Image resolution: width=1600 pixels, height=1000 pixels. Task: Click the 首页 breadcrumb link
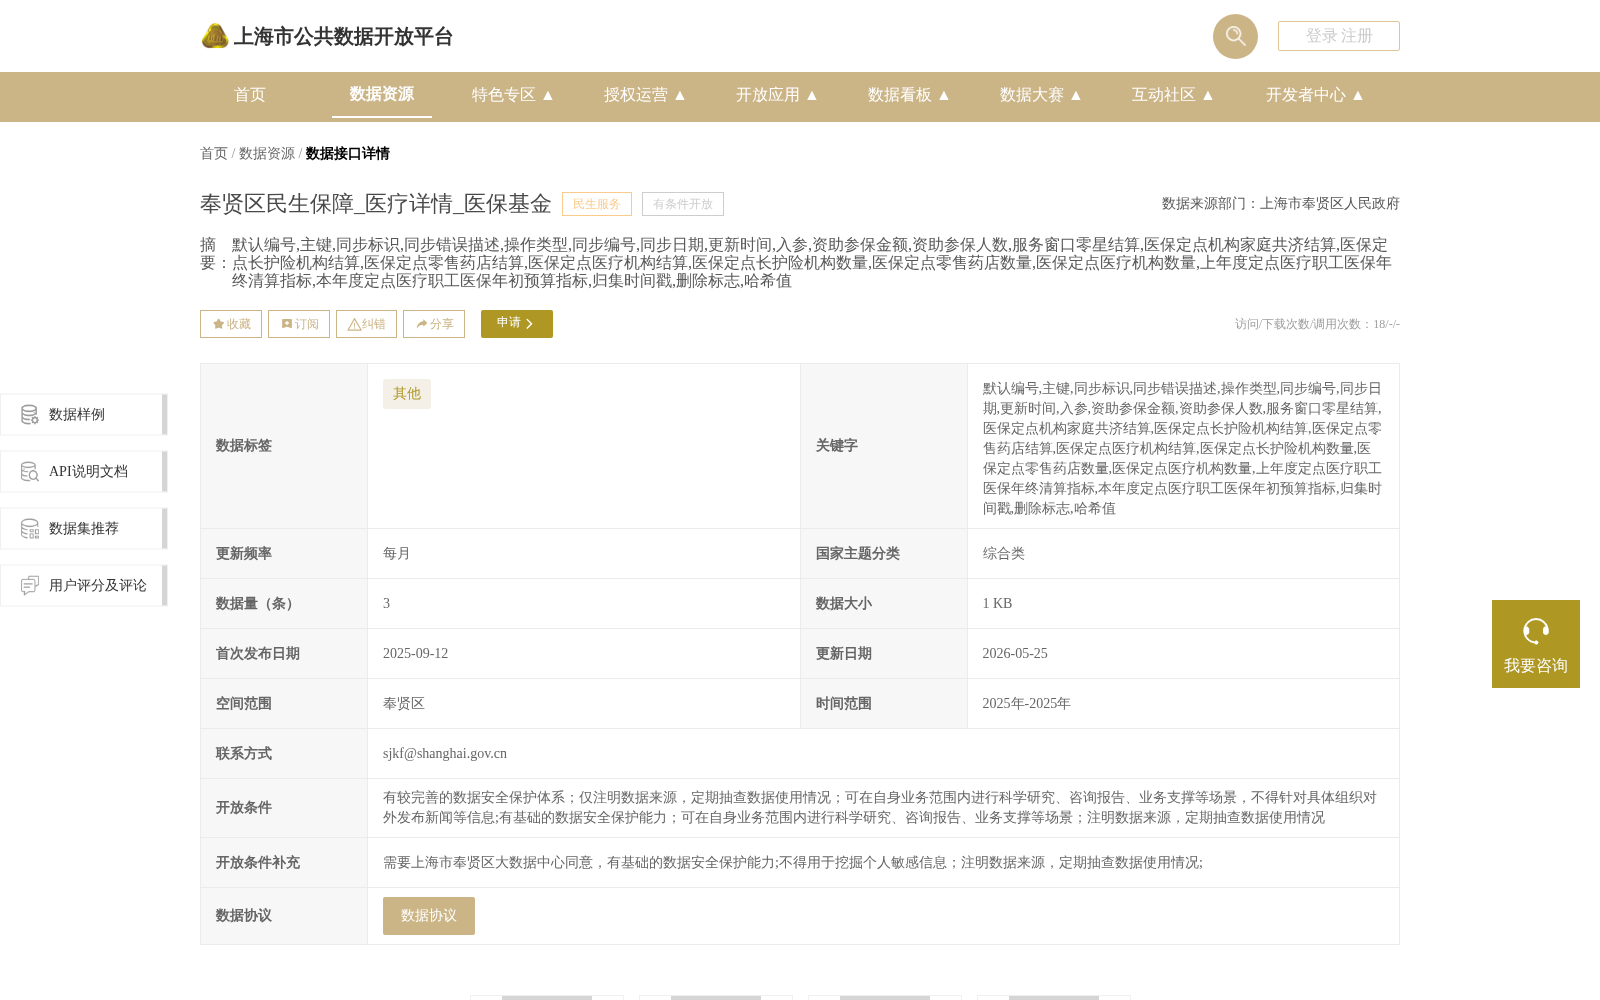[214, 154]
